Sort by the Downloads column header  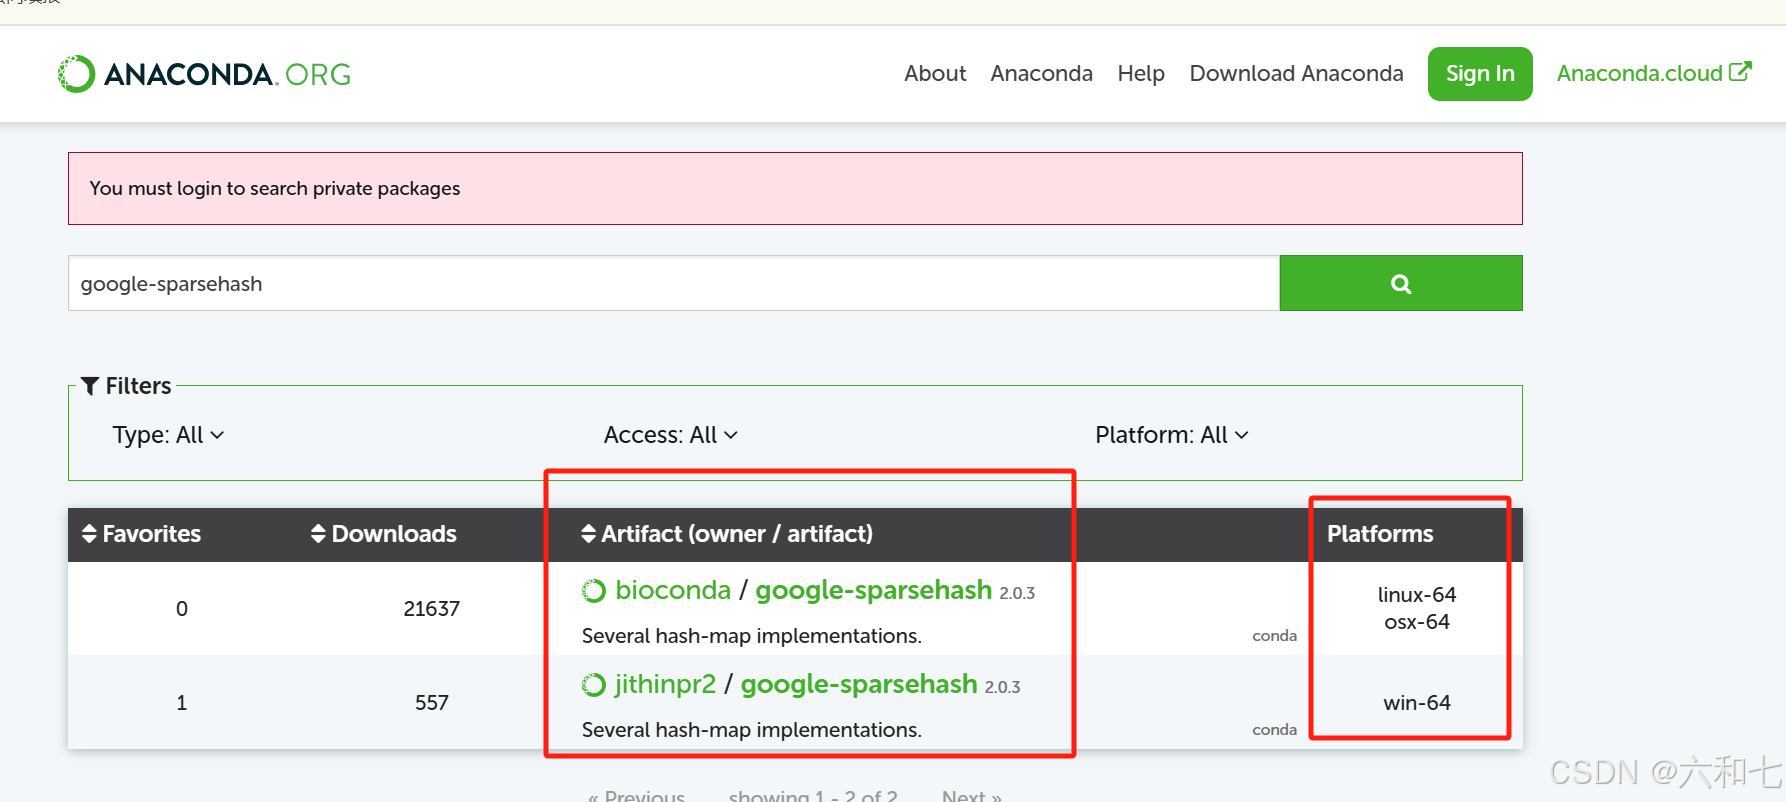384,534
